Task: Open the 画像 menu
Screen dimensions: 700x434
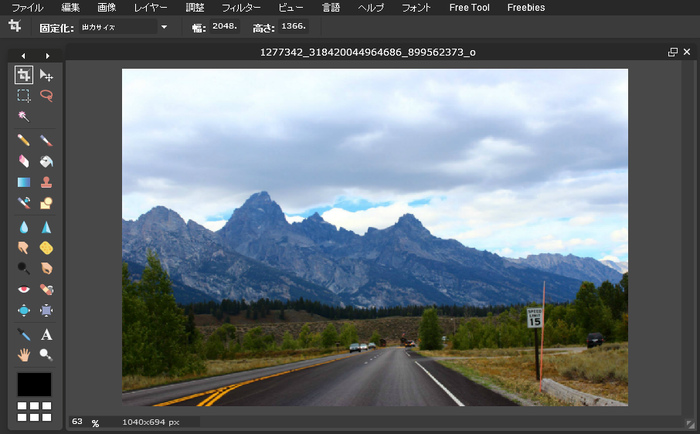Action: [107, 8]
